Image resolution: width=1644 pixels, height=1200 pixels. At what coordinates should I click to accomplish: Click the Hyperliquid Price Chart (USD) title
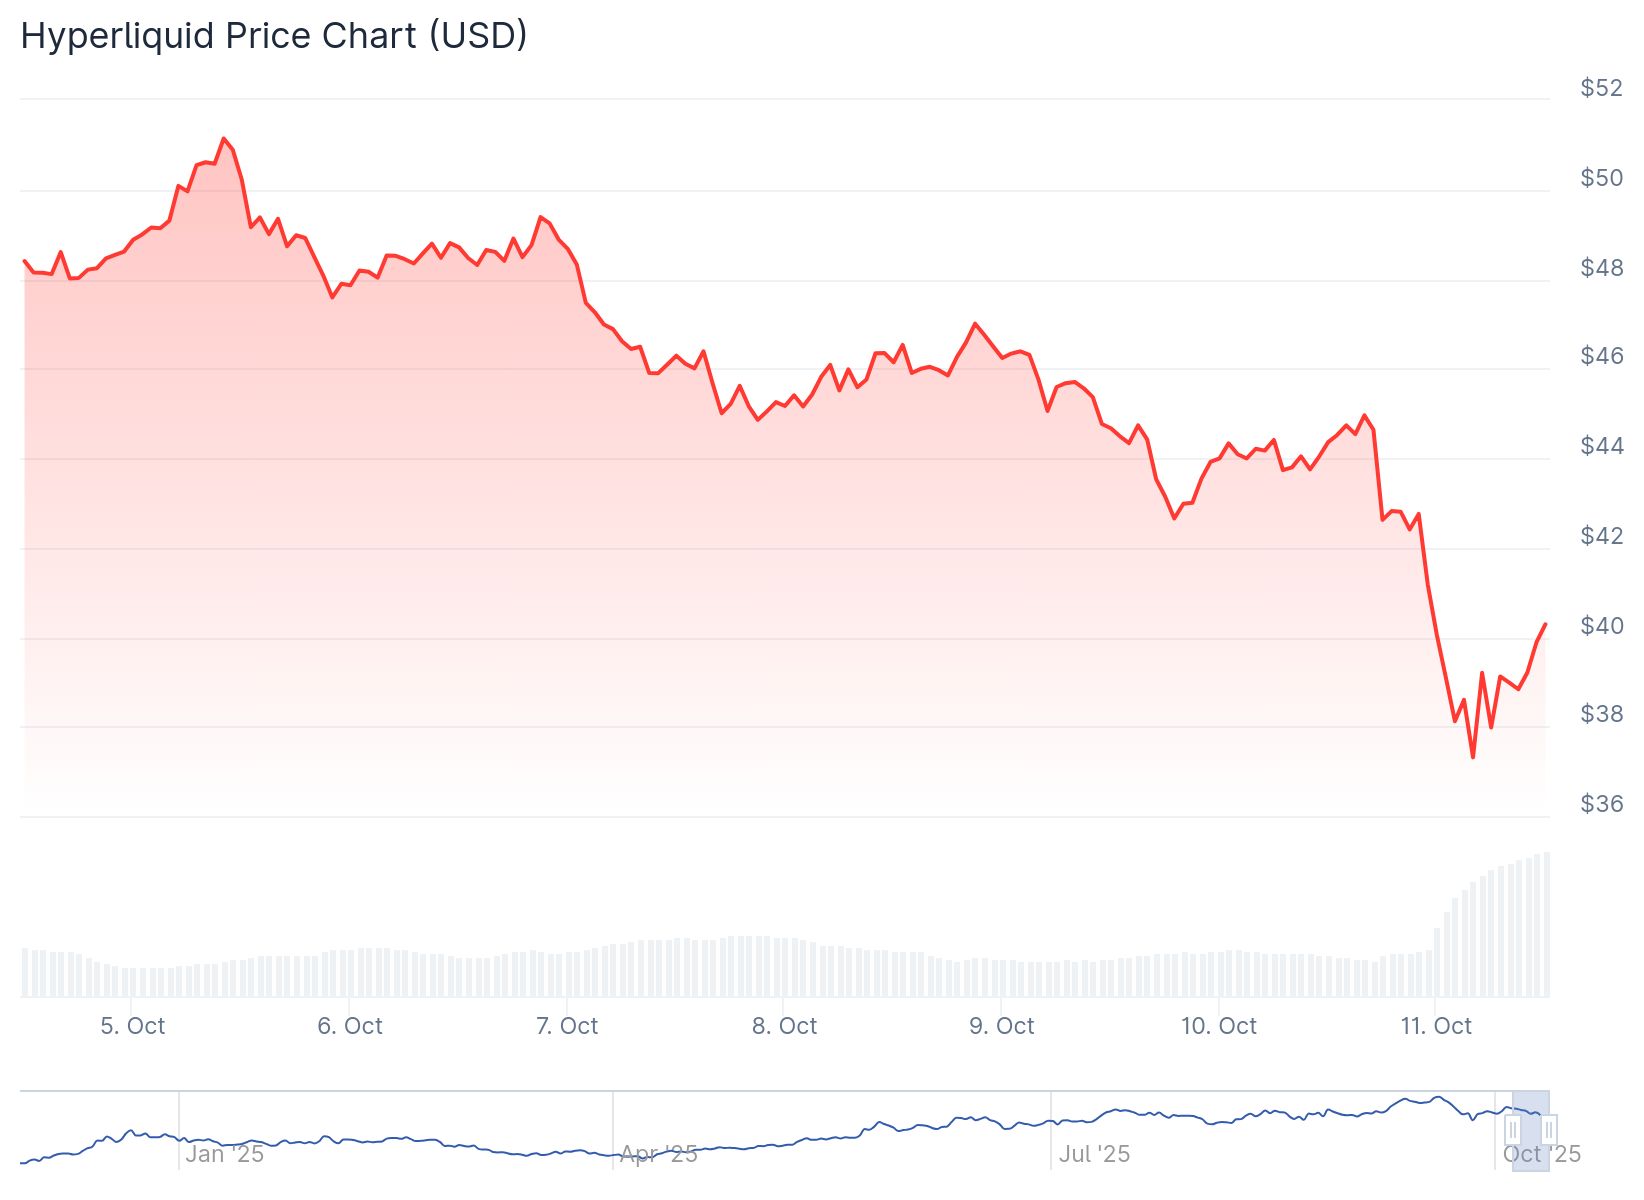pyautogui.click(x=274, y=36)
